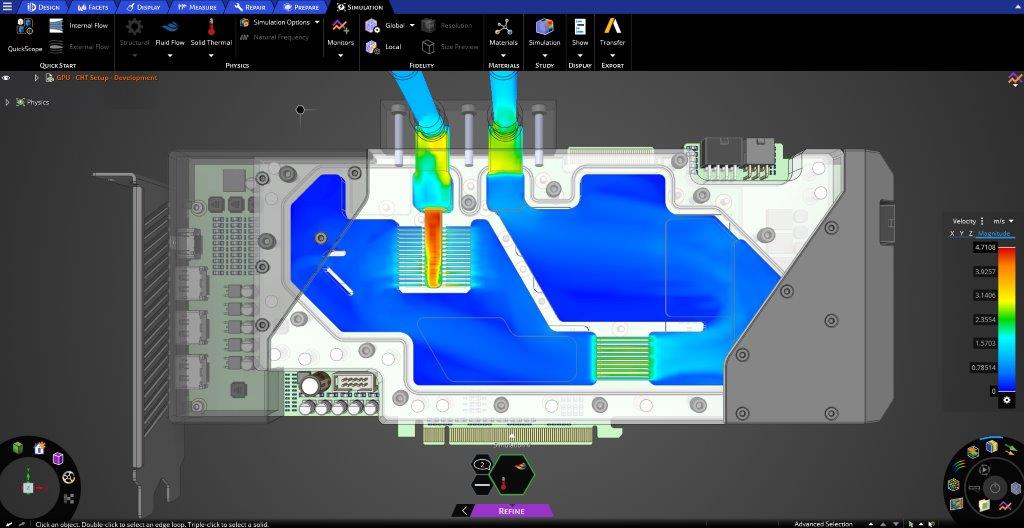Open the Simulation study tool

[544, 33]
